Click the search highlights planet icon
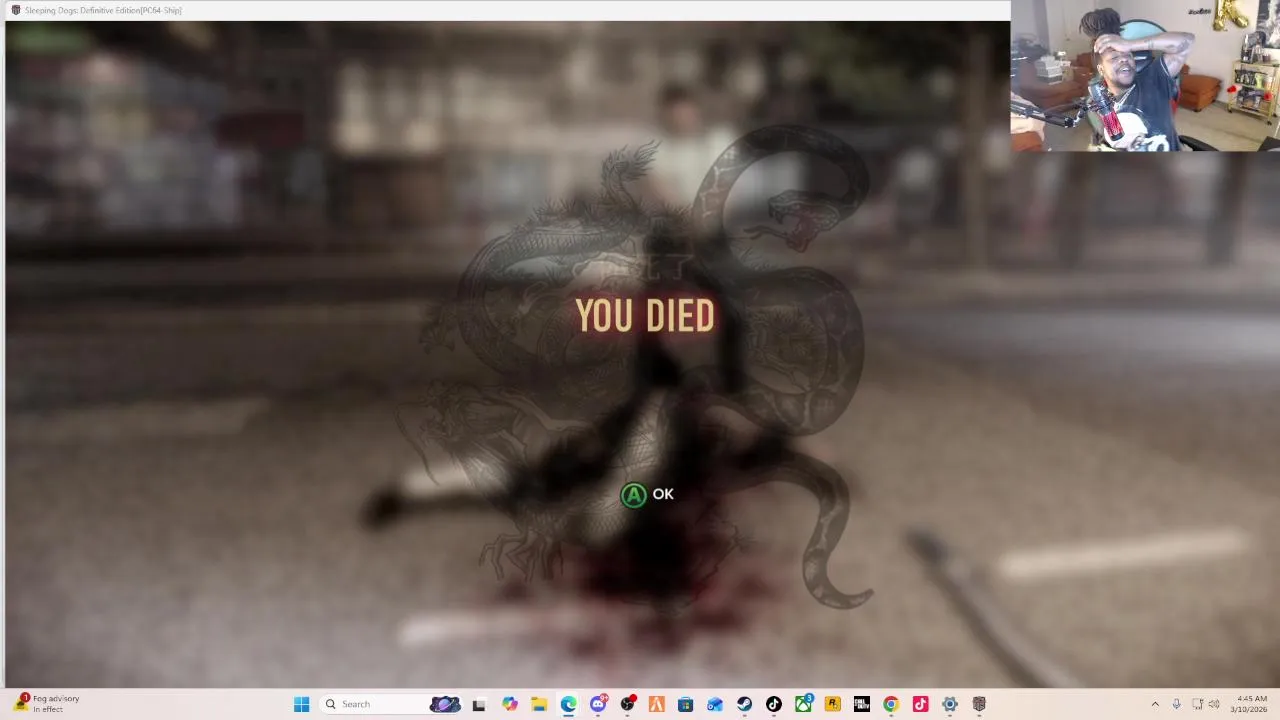The height and width of the screenshot is (720, 1280). point(445,704)
